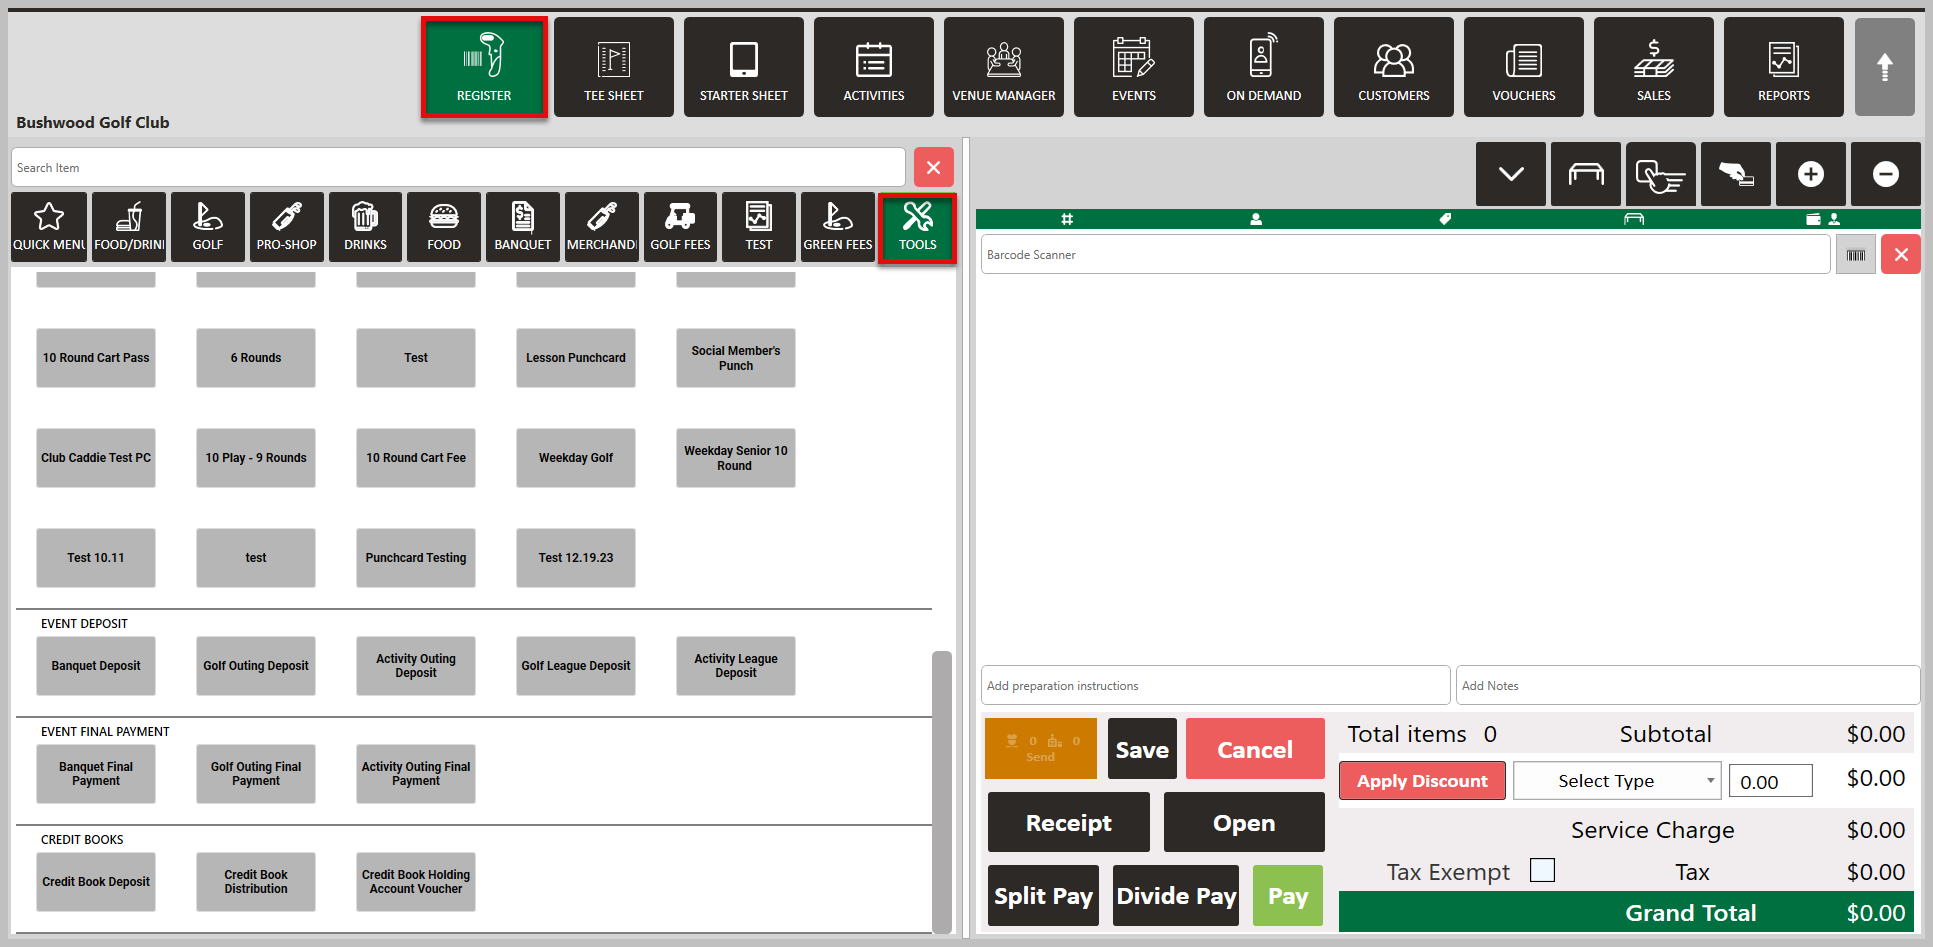Select the Green Fees category
The height and width of the screenshot is (947, 1933).
[x=838, y=227]
